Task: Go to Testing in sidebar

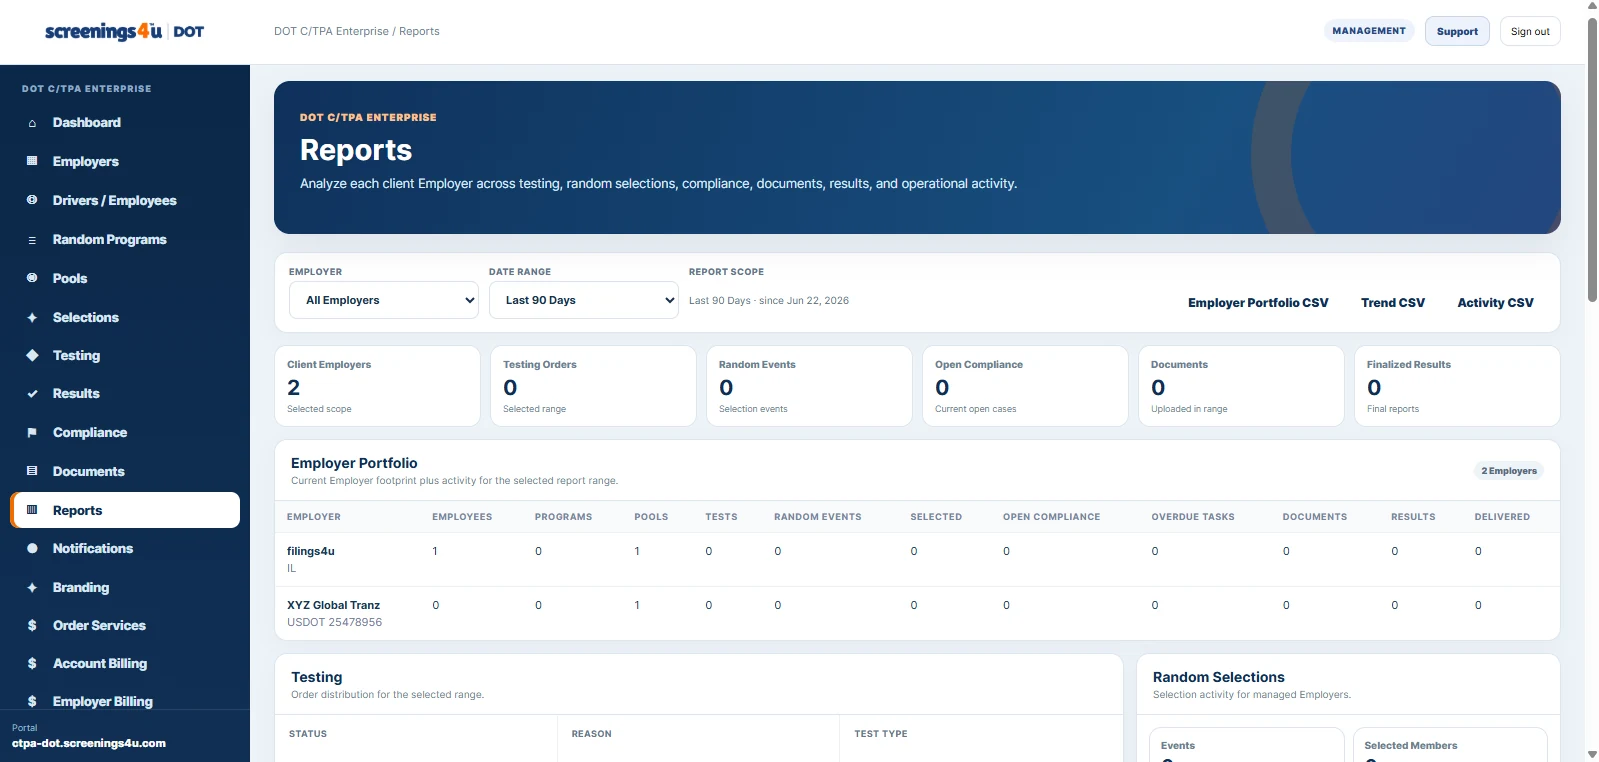Action: (125, 355)
